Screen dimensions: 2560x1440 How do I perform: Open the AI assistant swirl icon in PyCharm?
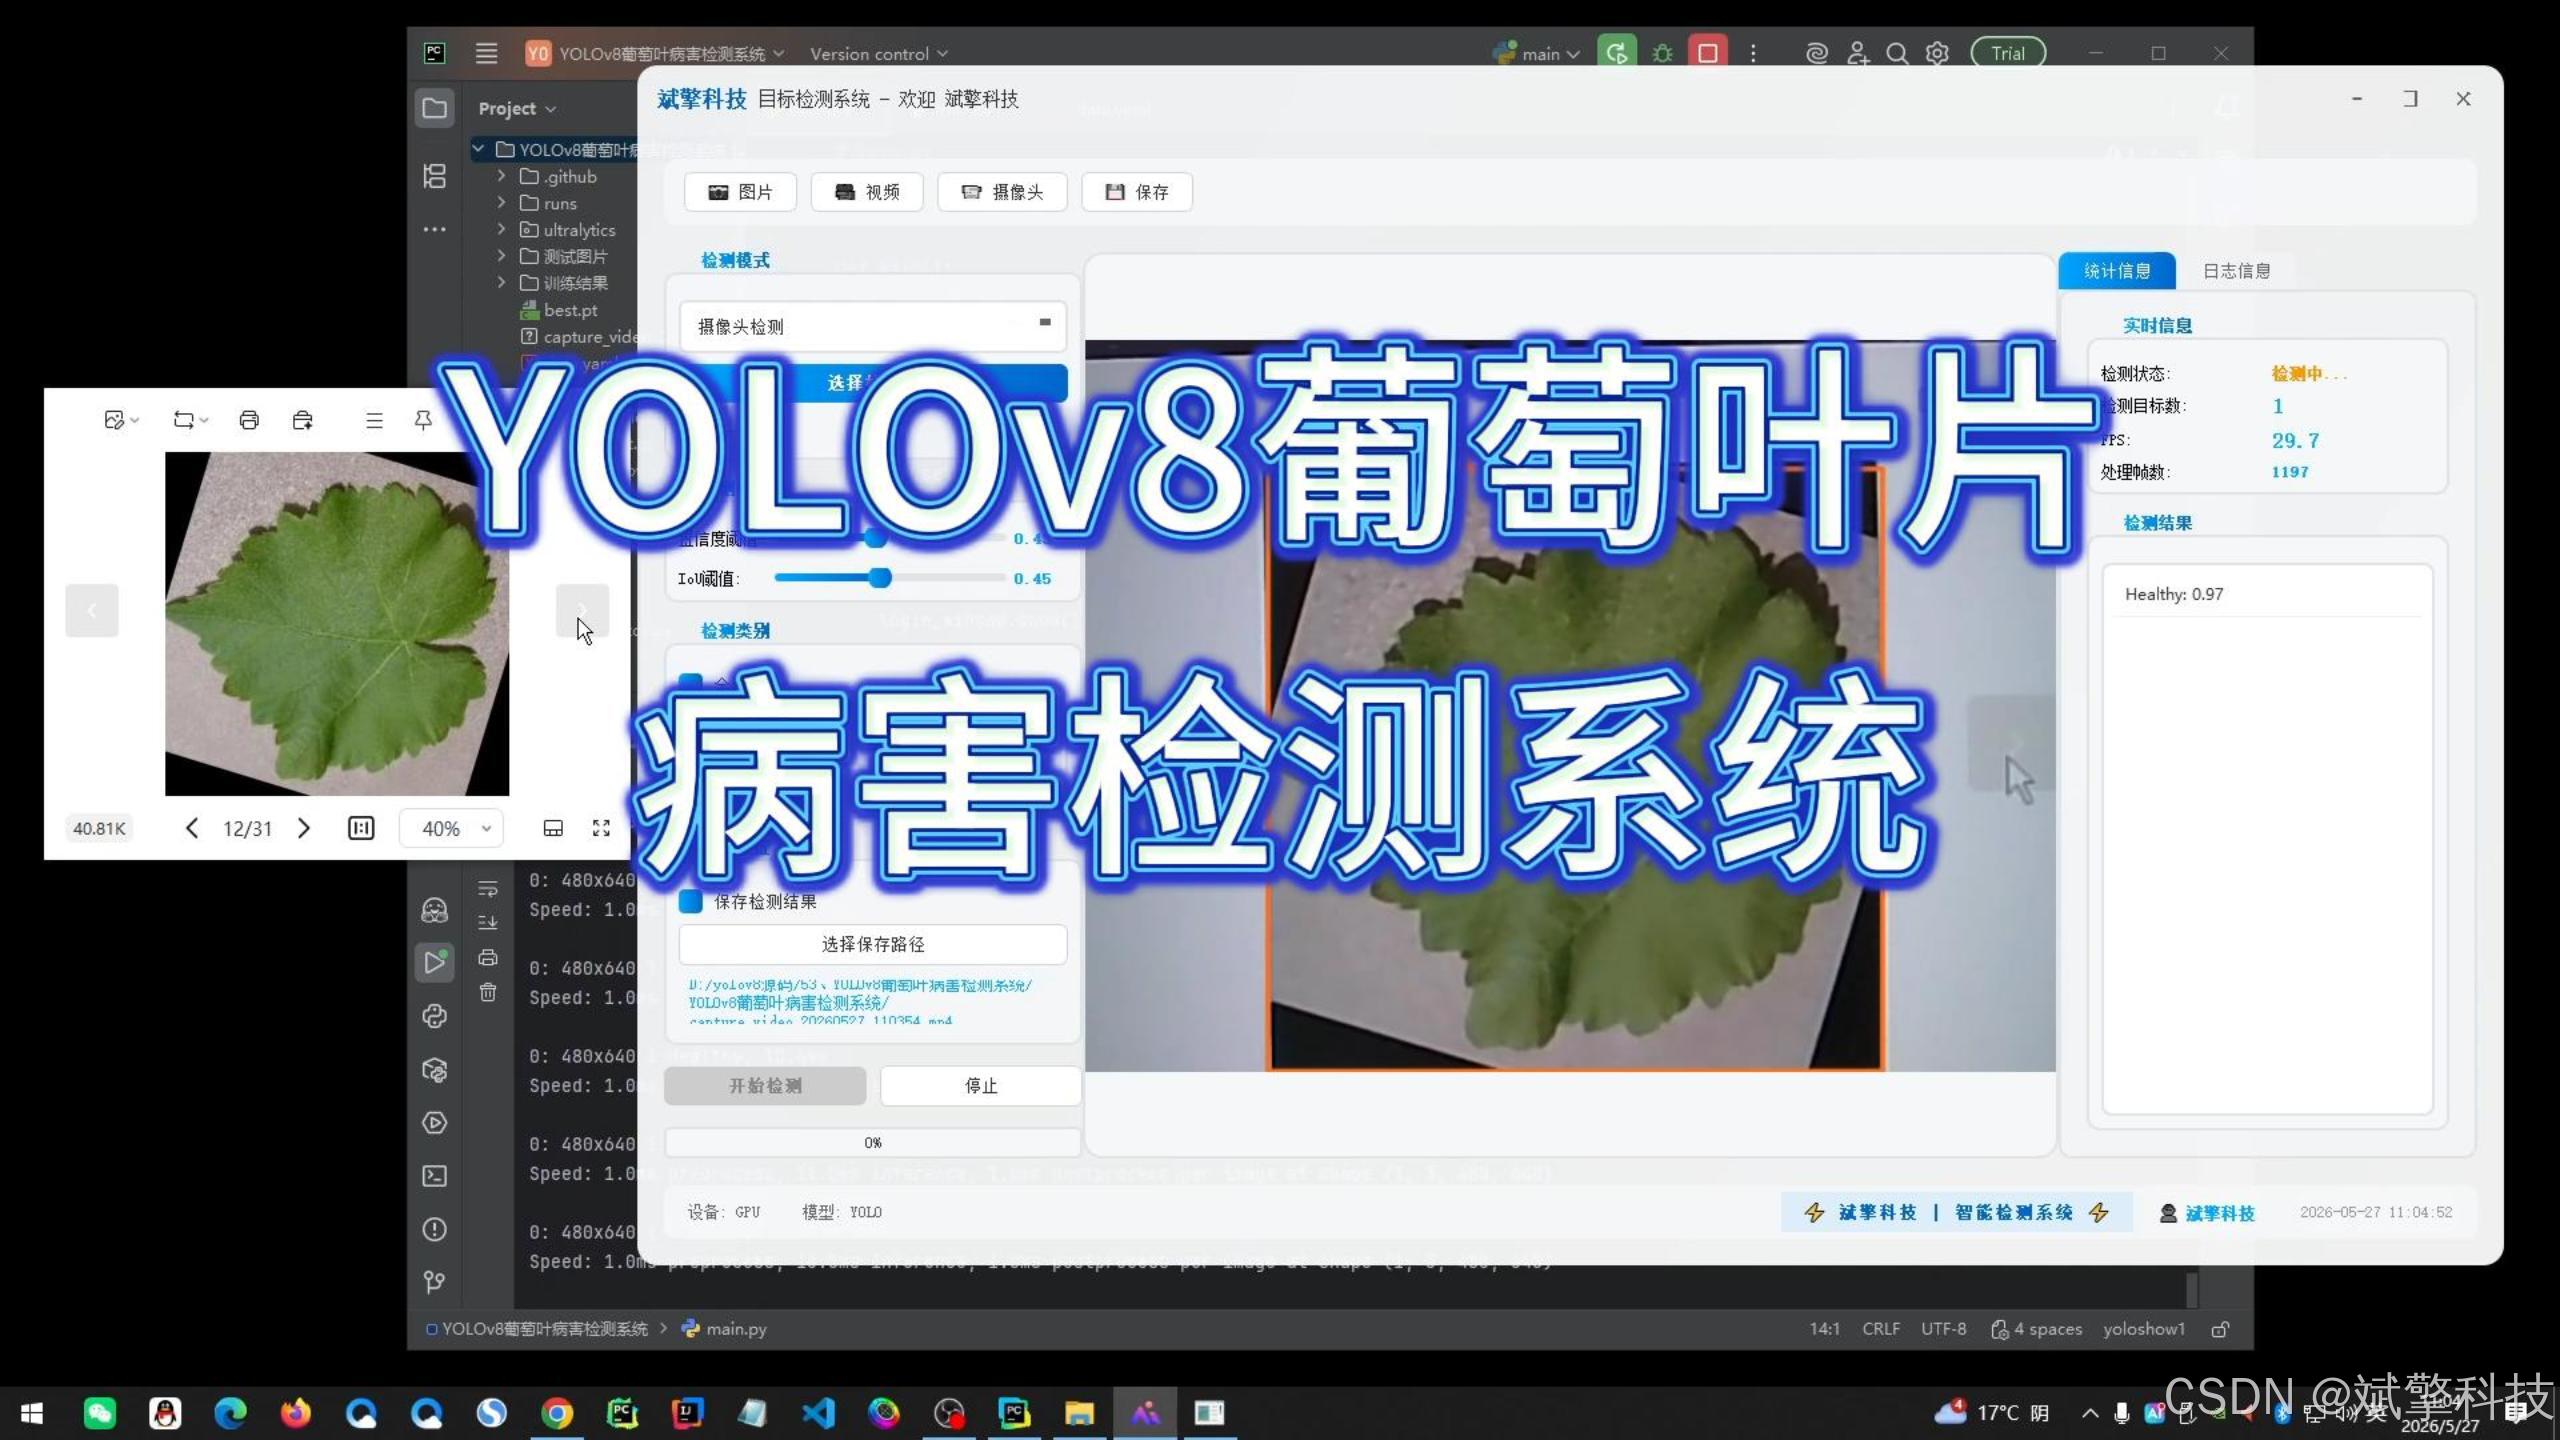pos(1816,53)
